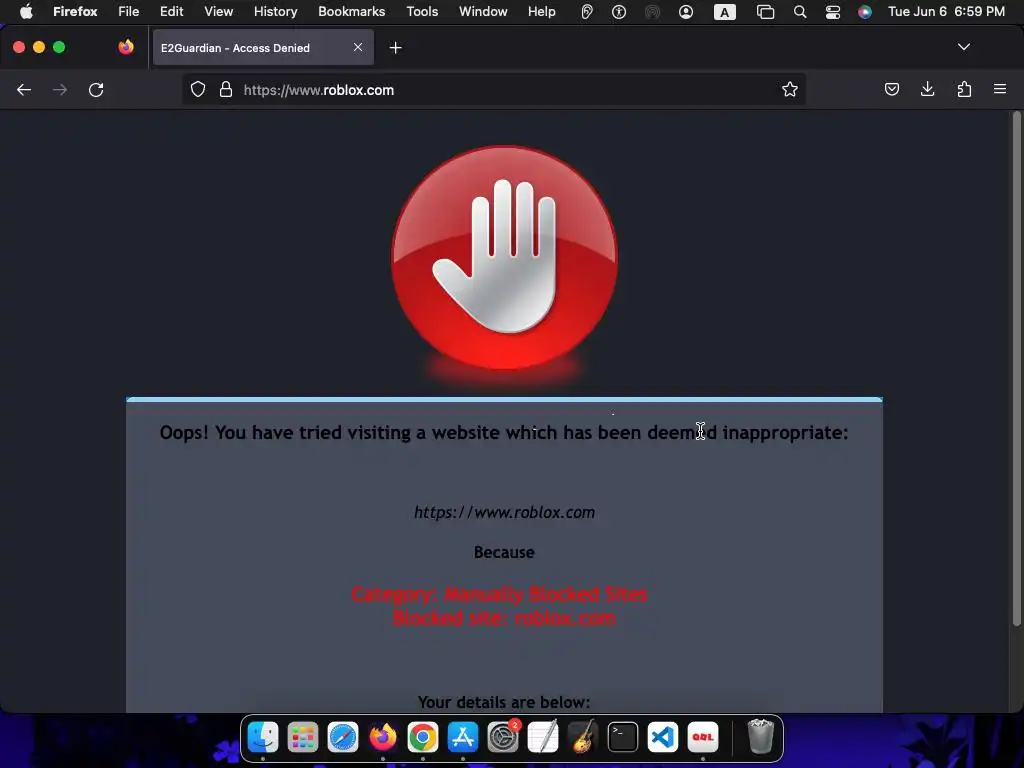Image resolution: width=1024 pixels, height=768 pixels.
Task: Open the Firefox extensions panel
Action: click(964, 89)
